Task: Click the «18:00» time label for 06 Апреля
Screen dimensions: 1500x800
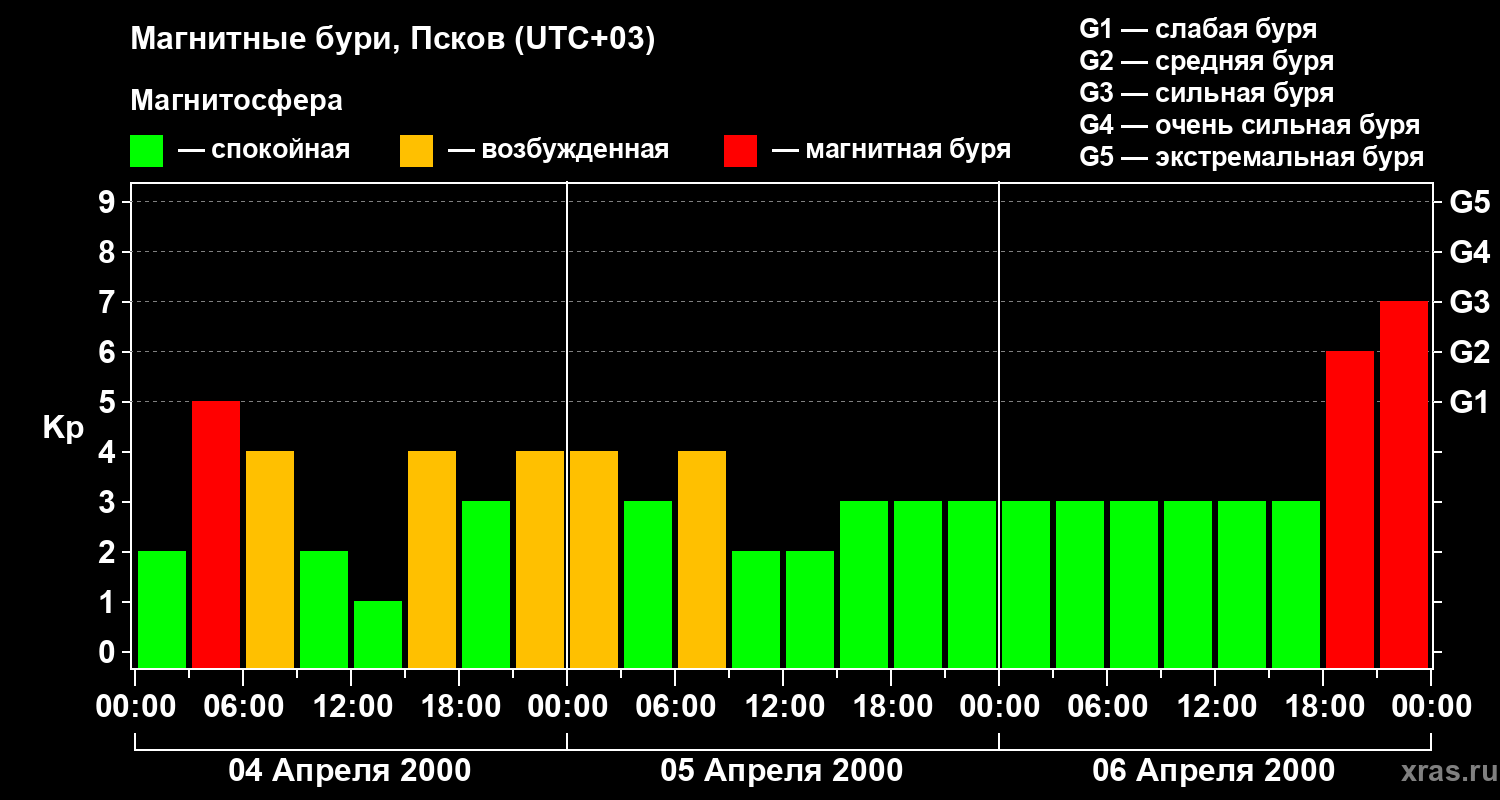Action: click(1323, 707)
